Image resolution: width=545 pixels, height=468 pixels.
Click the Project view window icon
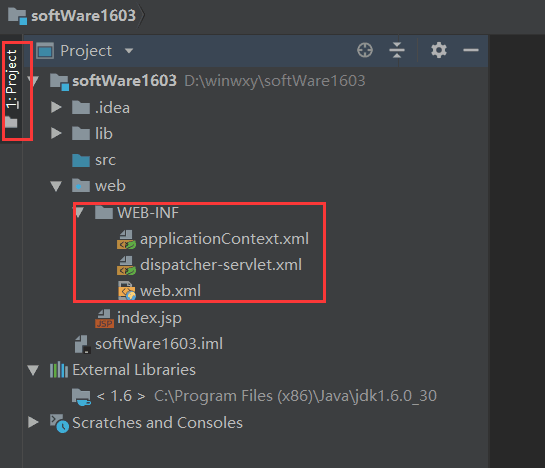[45, 51]
